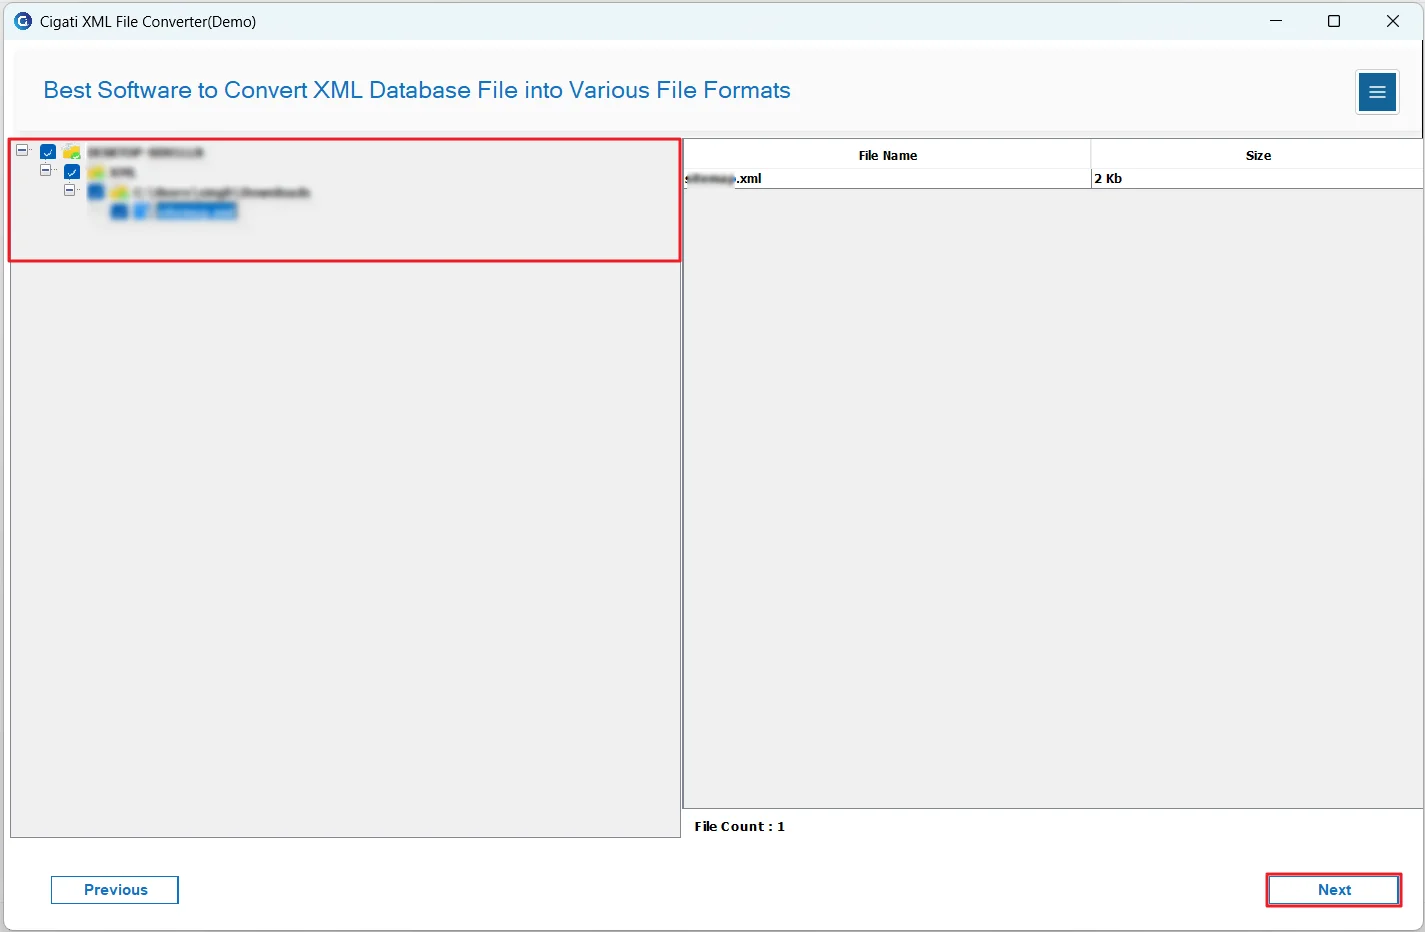
Task: Collapse the root node of the folder tree
Action: click(22, 151)
